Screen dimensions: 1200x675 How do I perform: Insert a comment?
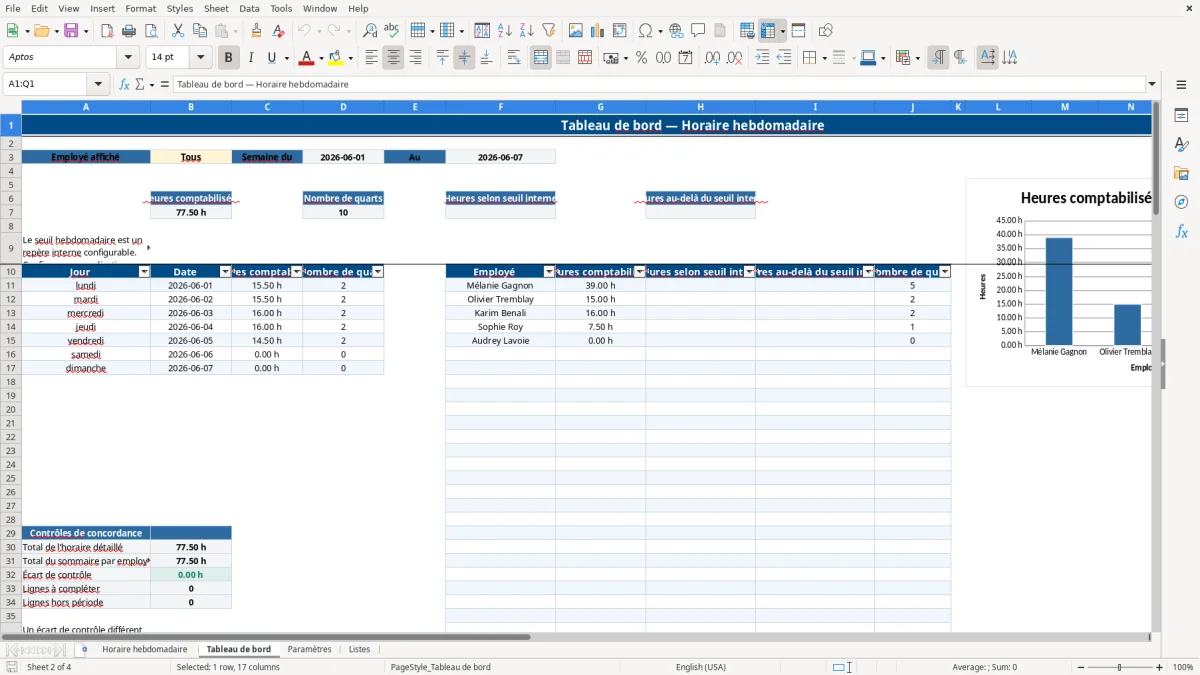coord(698,31)
